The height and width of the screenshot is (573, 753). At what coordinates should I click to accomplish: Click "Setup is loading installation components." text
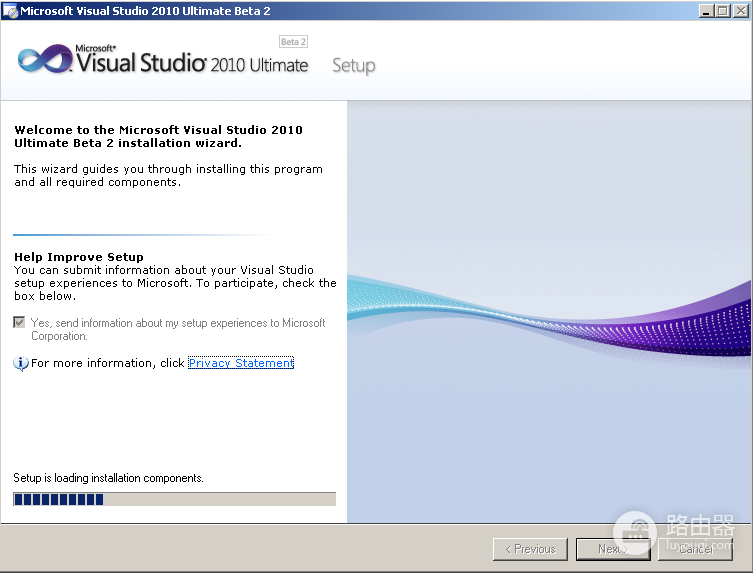tap(109, 478)
